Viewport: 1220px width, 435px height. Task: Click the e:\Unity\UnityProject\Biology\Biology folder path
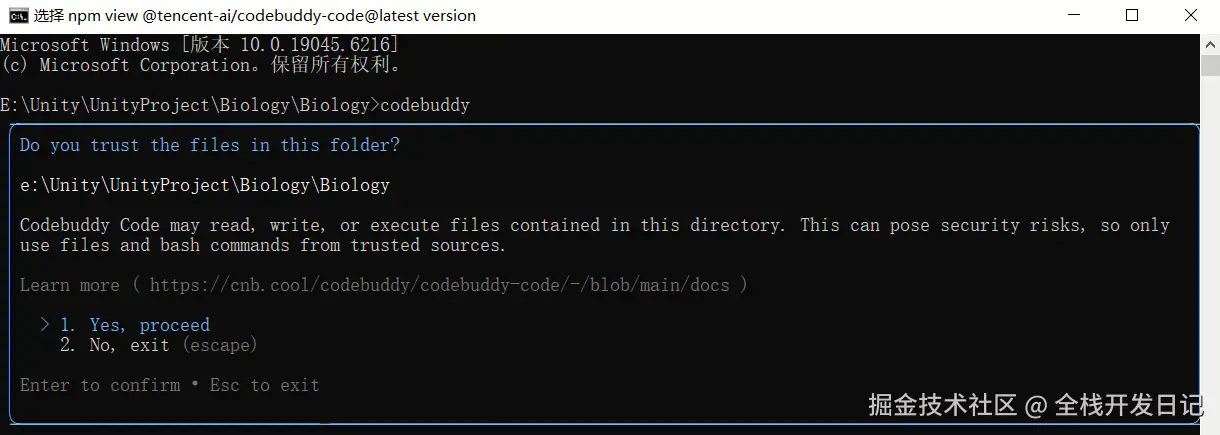click(204, 185)
